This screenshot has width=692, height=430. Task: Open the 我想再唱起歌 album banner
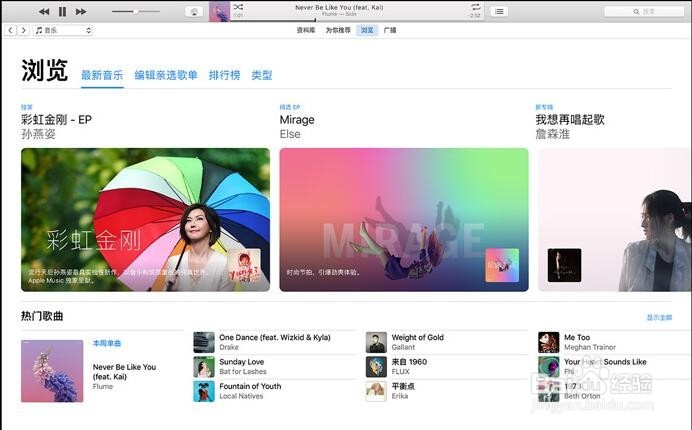tap(615, 219)
